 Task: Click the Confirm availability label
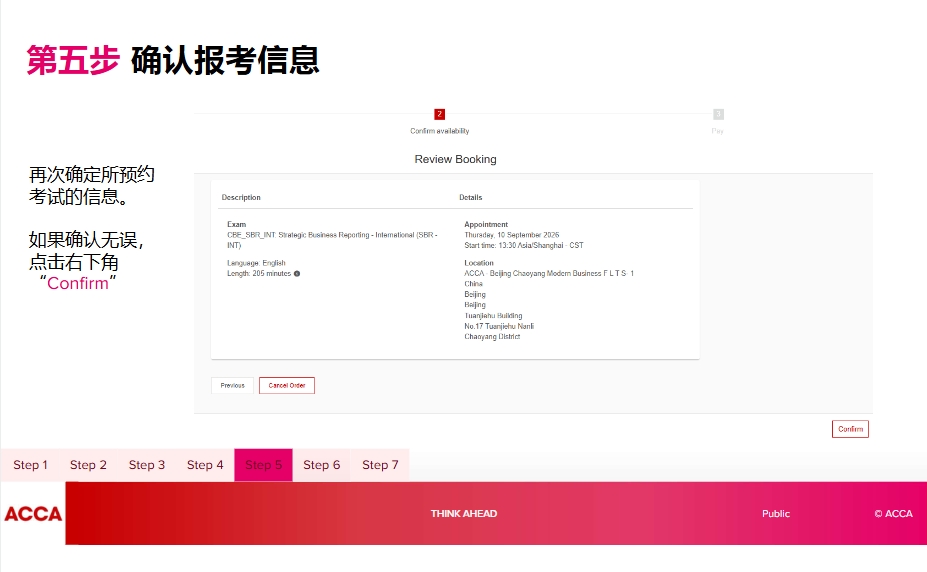pos(440,131)
